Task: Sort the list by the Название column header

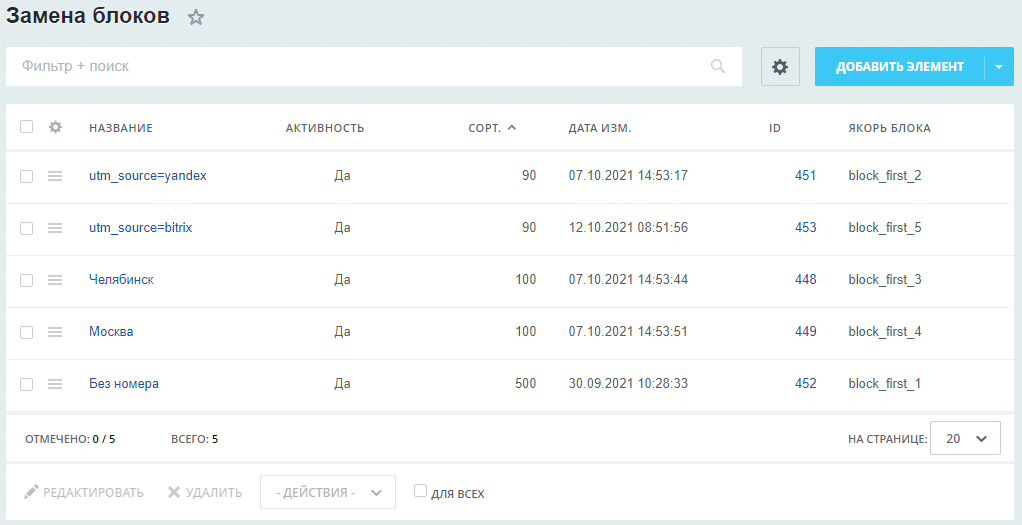Action: coord(120,128)
